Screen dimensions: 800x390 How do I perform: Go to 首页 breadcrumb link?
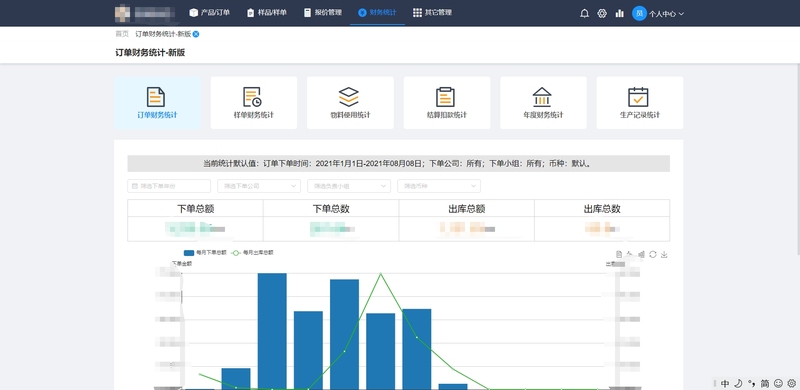coord(122,34)
